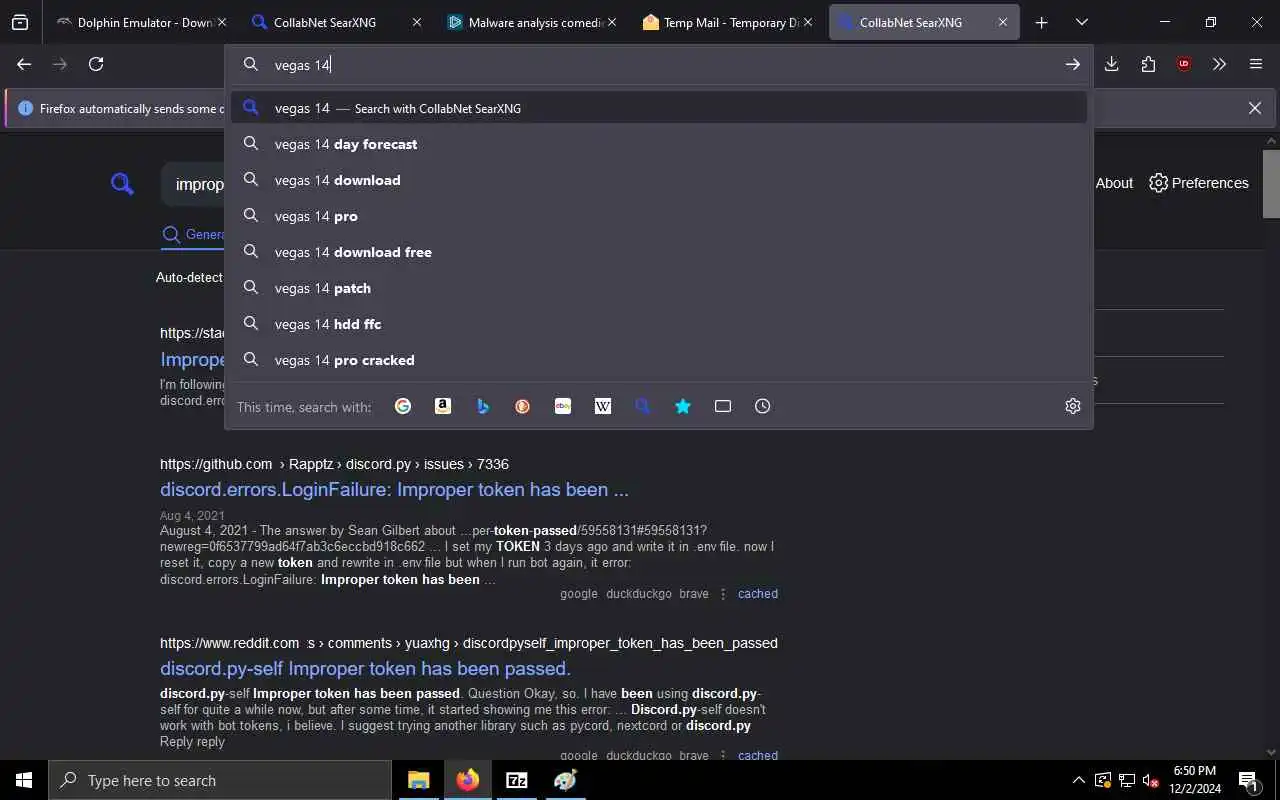
Task: Open the Firefox application menu
Action: pos(1256,64)
